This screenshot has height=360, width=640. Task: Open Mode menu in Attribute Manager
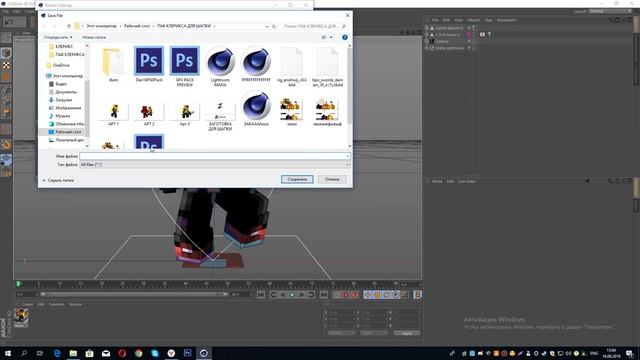(437, 181)
